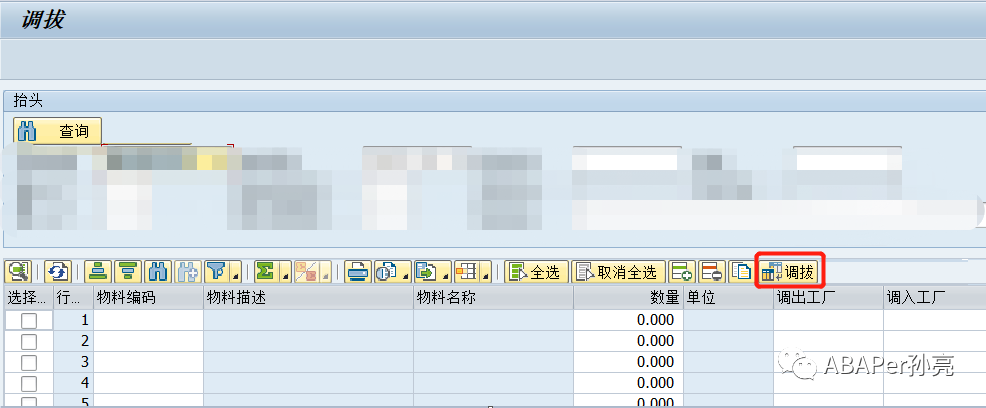Click the Find binoculars icon in the grid toolbar
Viewport: 986px width, 408px height.
(x=158, y=272)
